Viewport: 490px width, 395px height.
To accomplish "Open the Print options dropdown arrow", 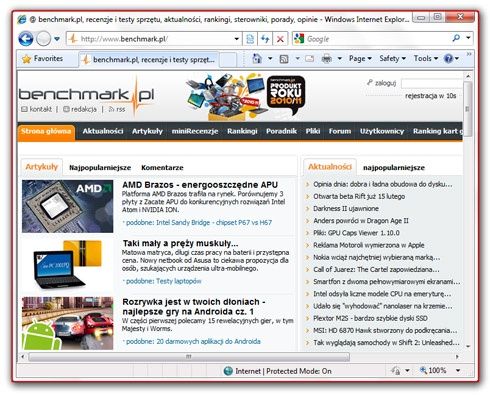I will 340,59.
